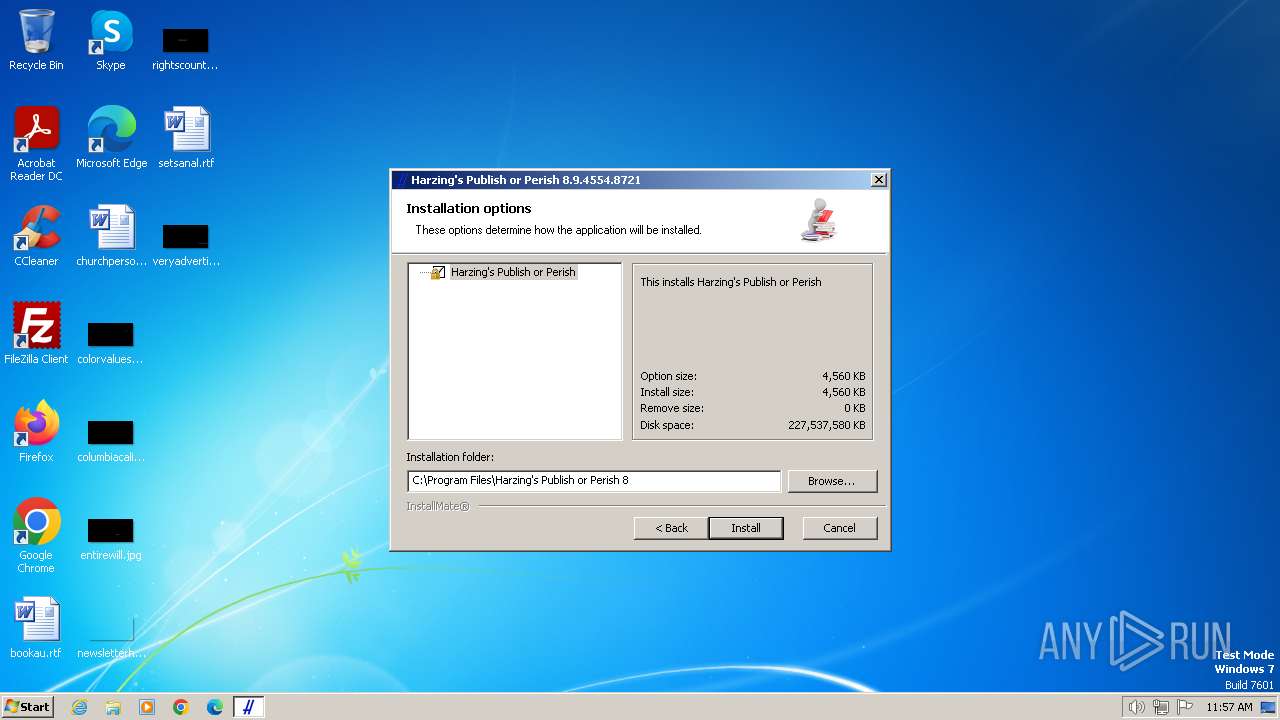Select the colorvalues desktop file
This screenshot has height=720, width=1280.
point(110,341)
